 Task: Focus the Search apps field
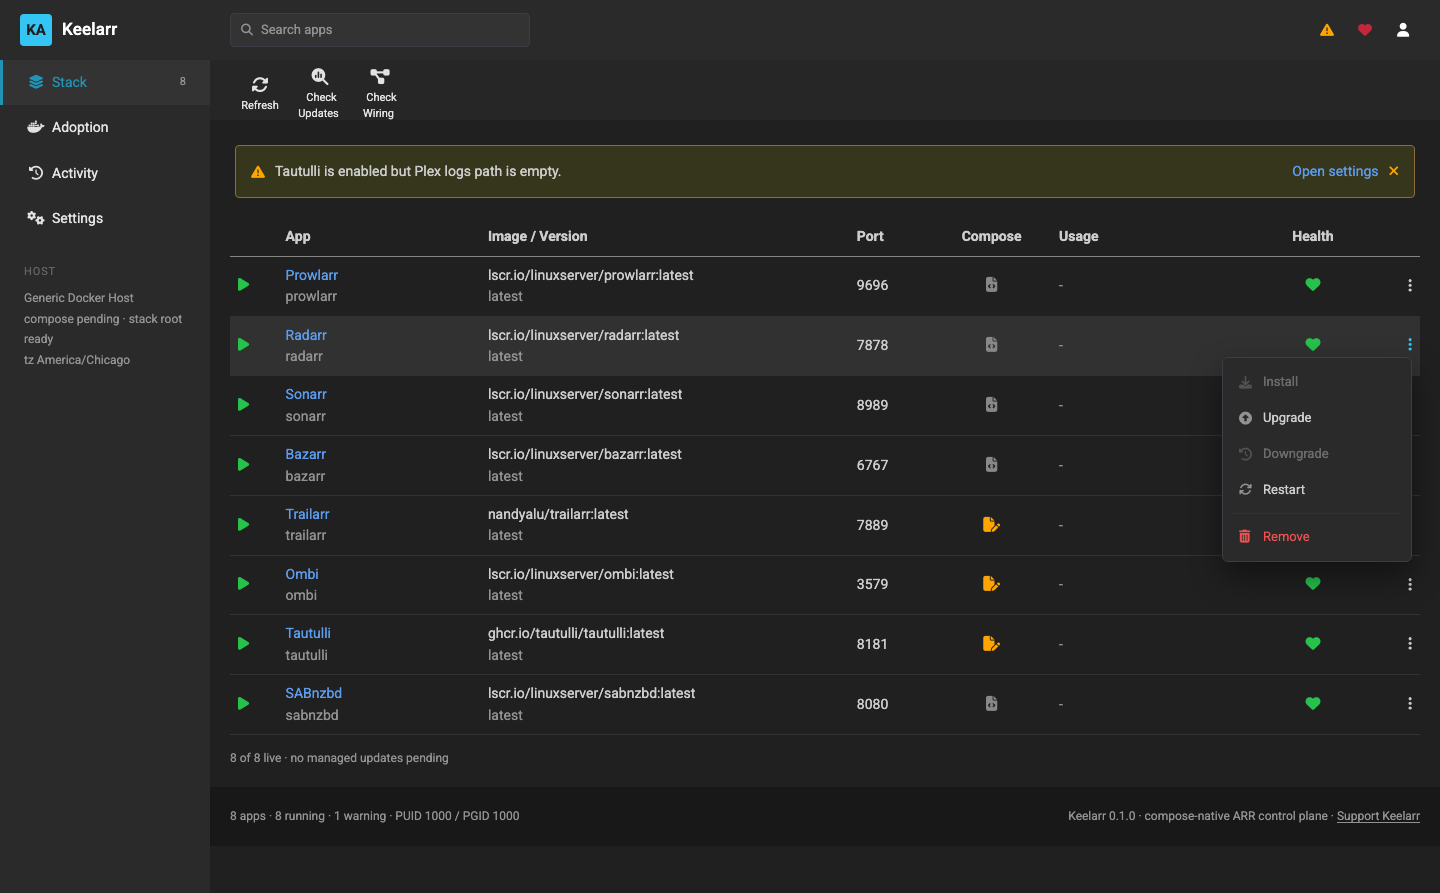(380, 30)
